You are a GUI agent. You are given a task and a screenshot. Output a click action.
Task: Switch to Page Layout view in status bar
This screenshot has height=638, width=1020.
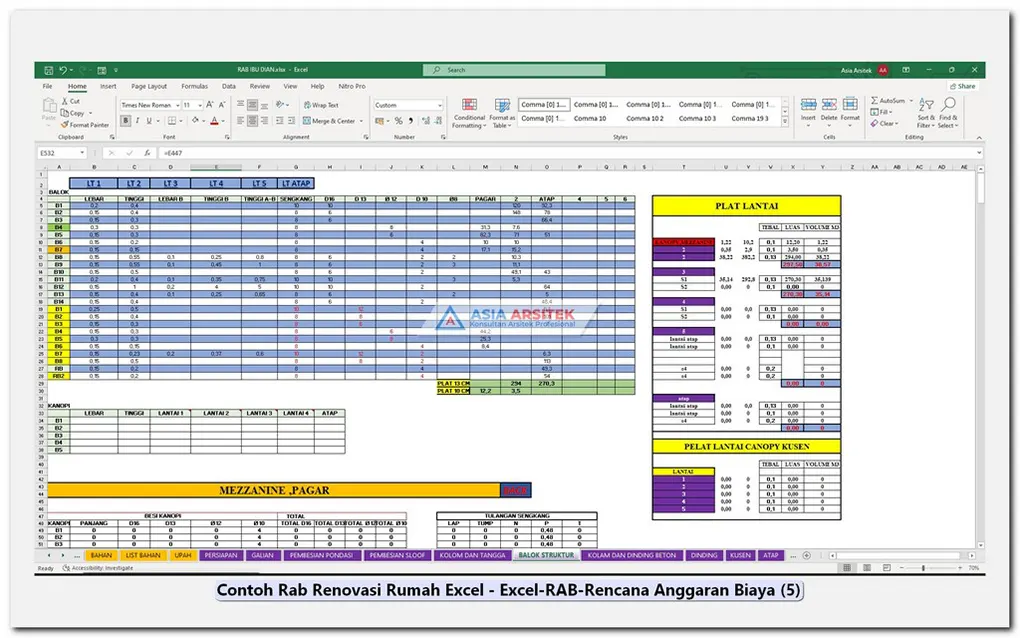[x=866, y=568]
